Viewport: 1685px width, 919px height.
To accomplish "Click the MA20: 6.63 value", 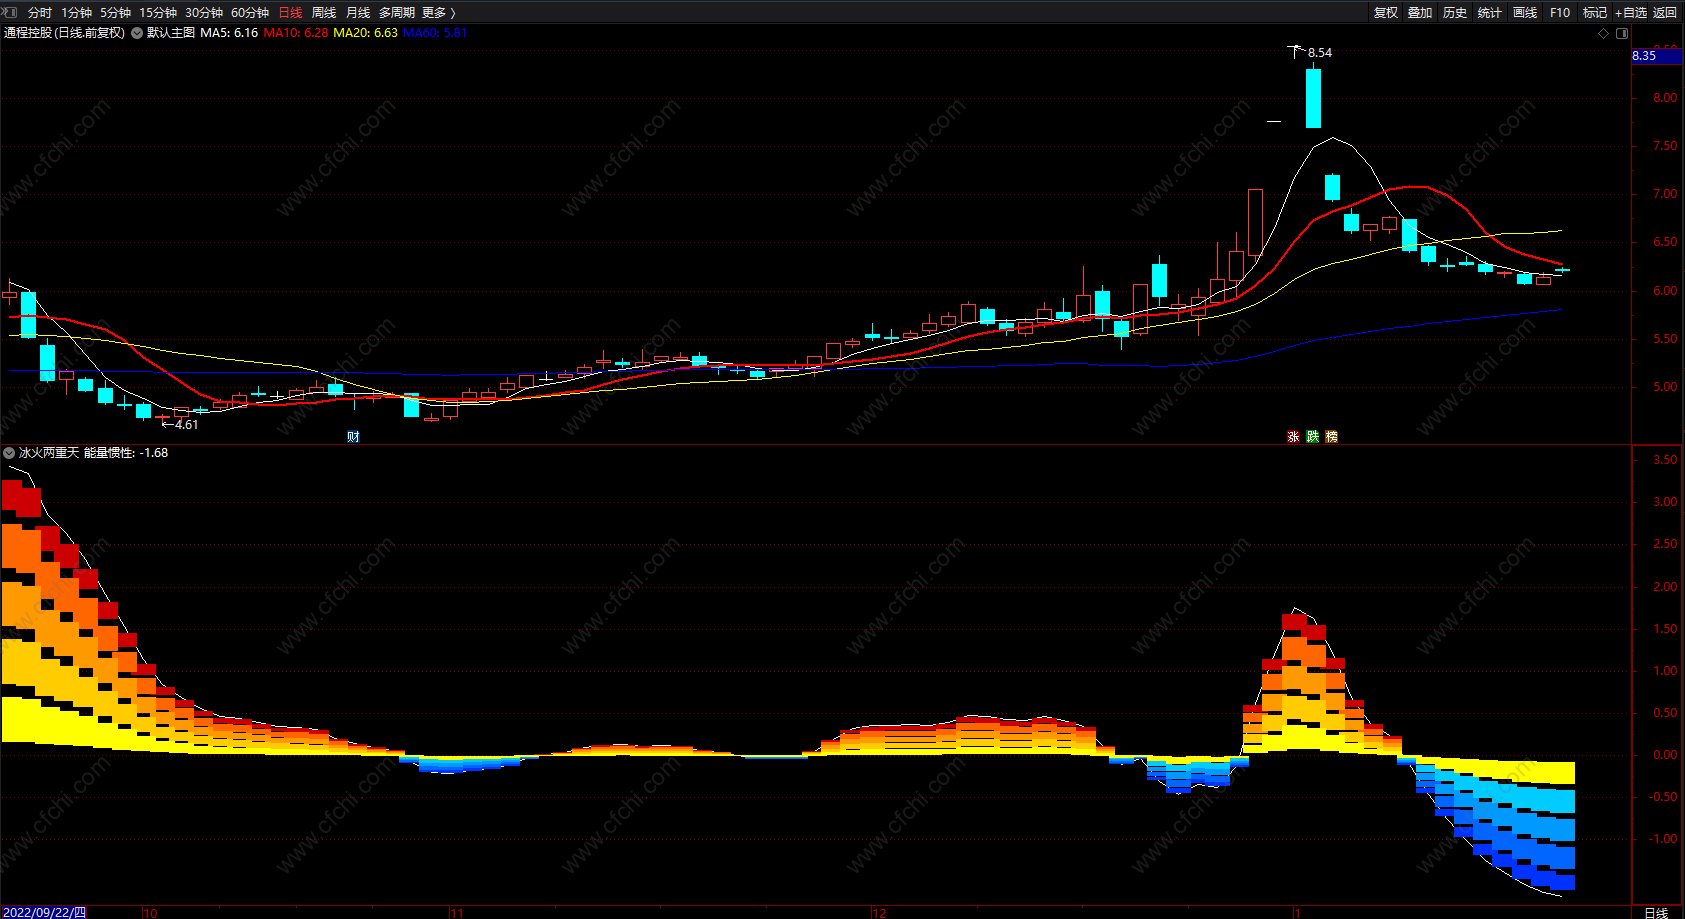I will pyautogui.click(x=365, y=33).
